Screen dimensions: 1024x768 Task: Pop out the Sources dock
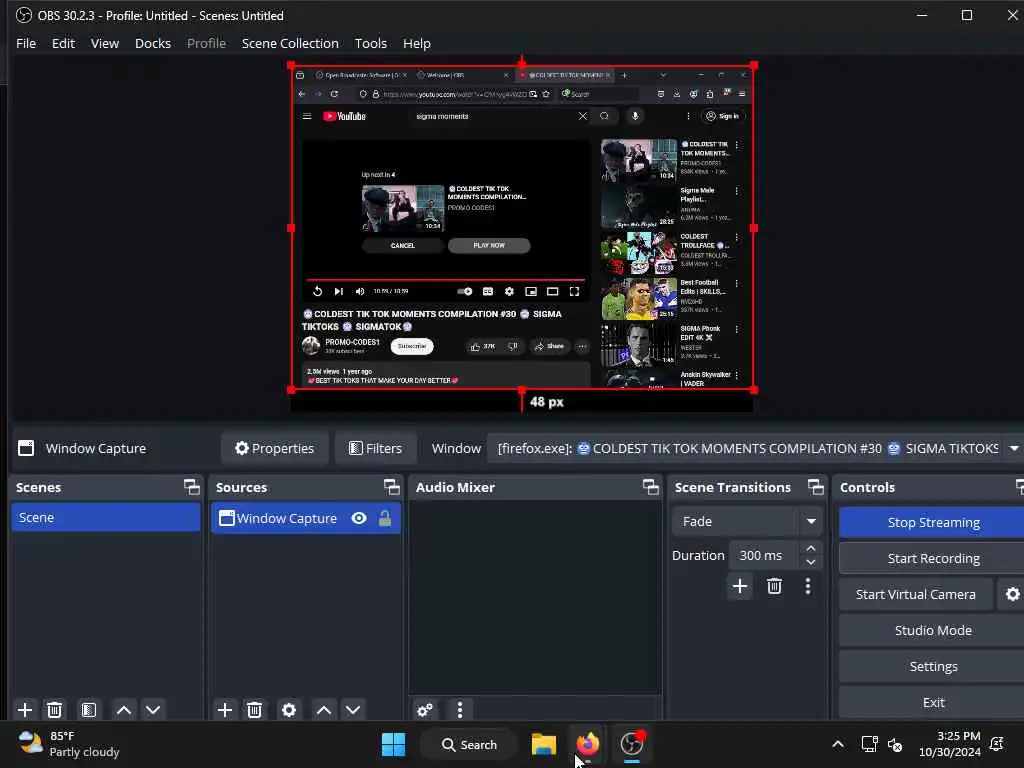[391, 487]
